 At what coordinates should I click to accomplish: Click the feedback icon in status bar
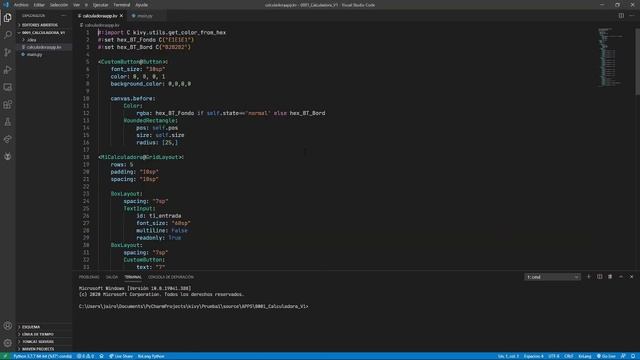click(623, 356)
